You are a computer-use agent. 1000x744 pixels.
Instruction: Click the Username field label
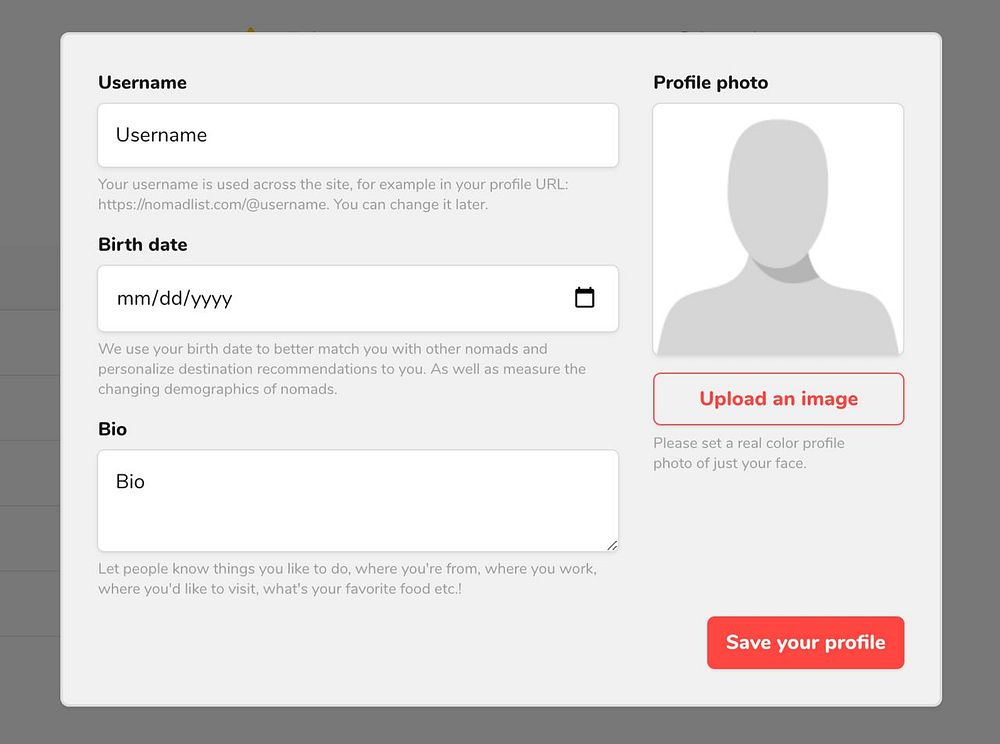[142, 83]
